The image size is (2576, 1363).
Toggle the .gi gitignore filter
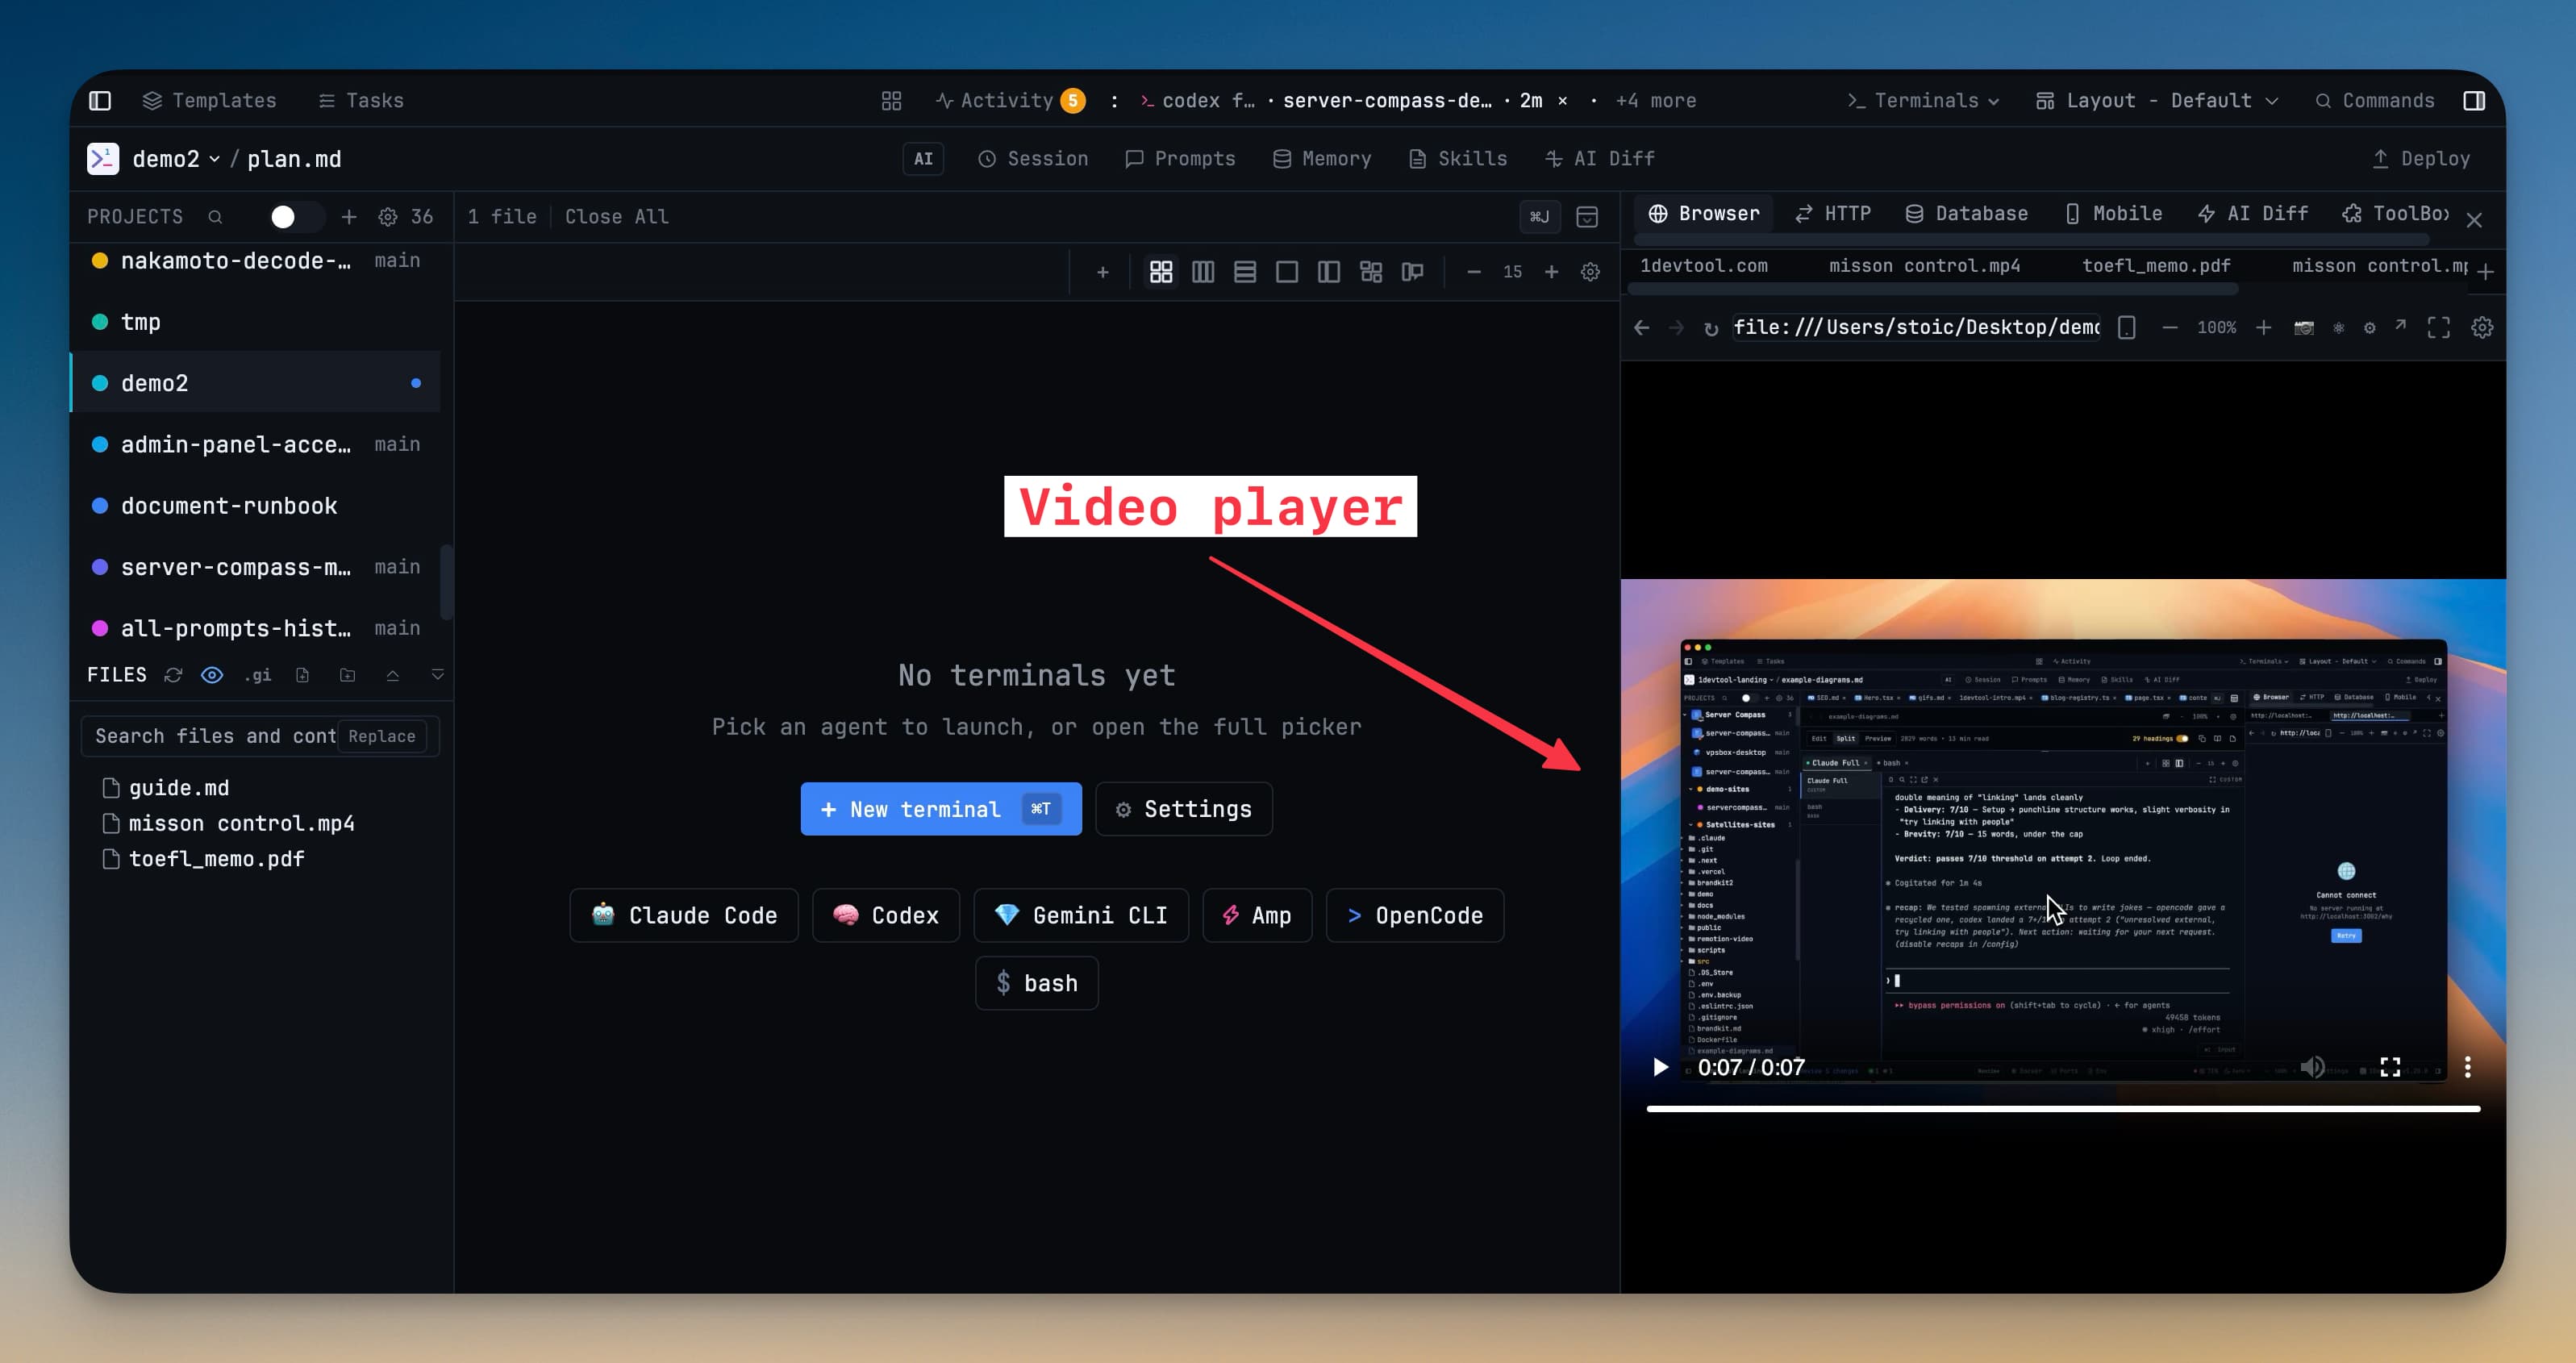coord(257,675)
